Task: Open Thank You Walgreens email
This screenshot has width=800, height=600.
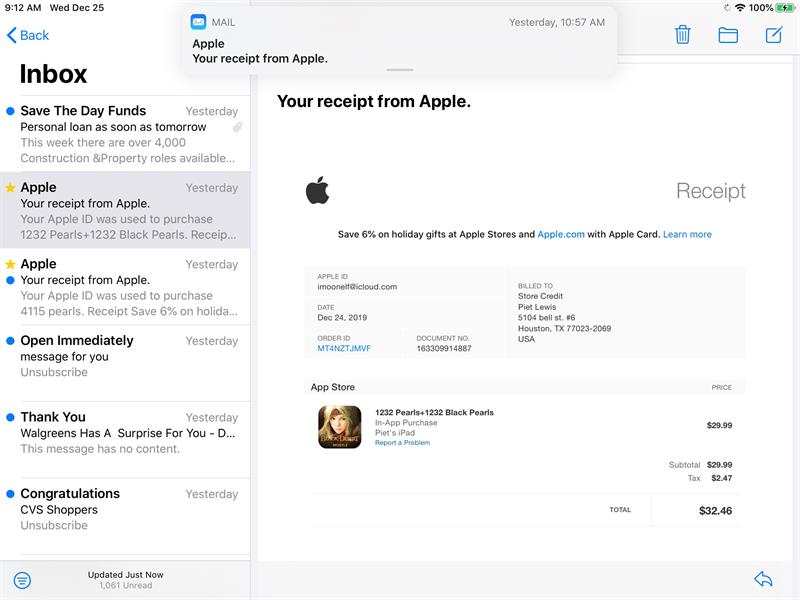Action: tap(125, 440)
